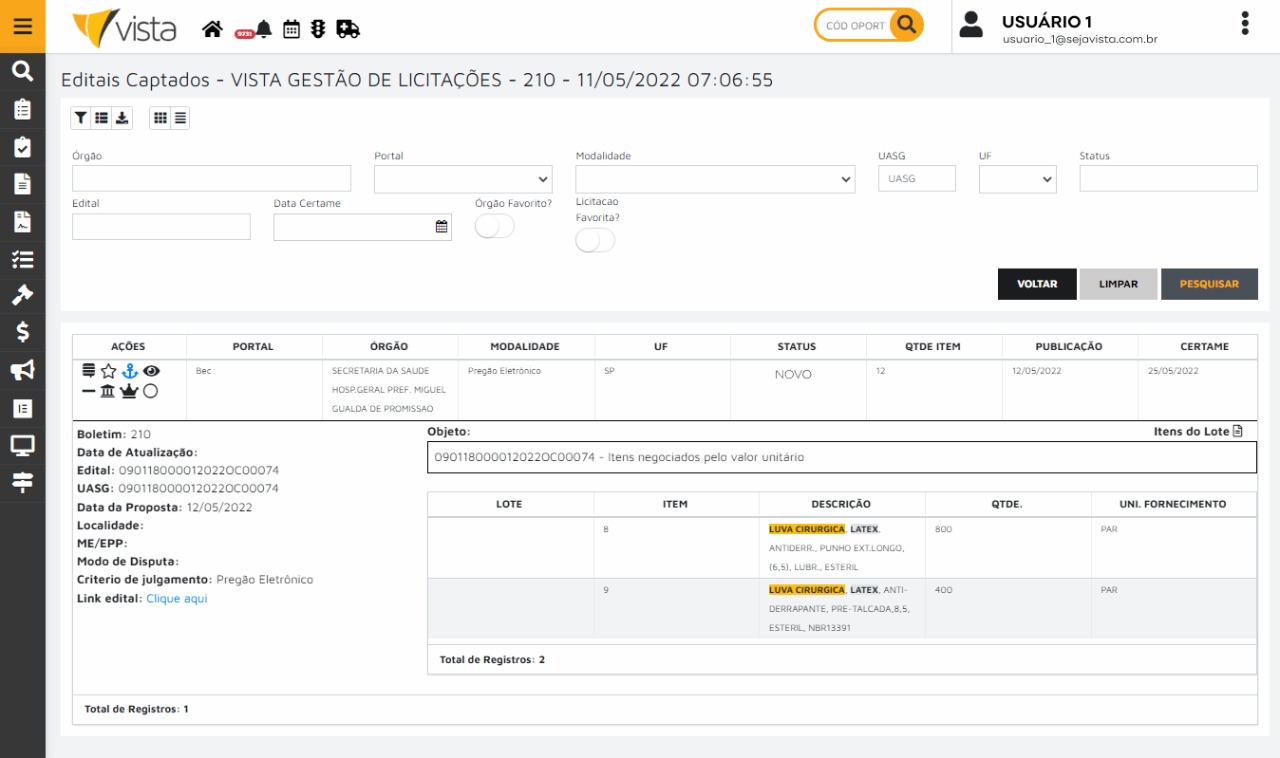Click the Vista logo
The width and height of the screenshot is (1280, 758).
[125, 28]
